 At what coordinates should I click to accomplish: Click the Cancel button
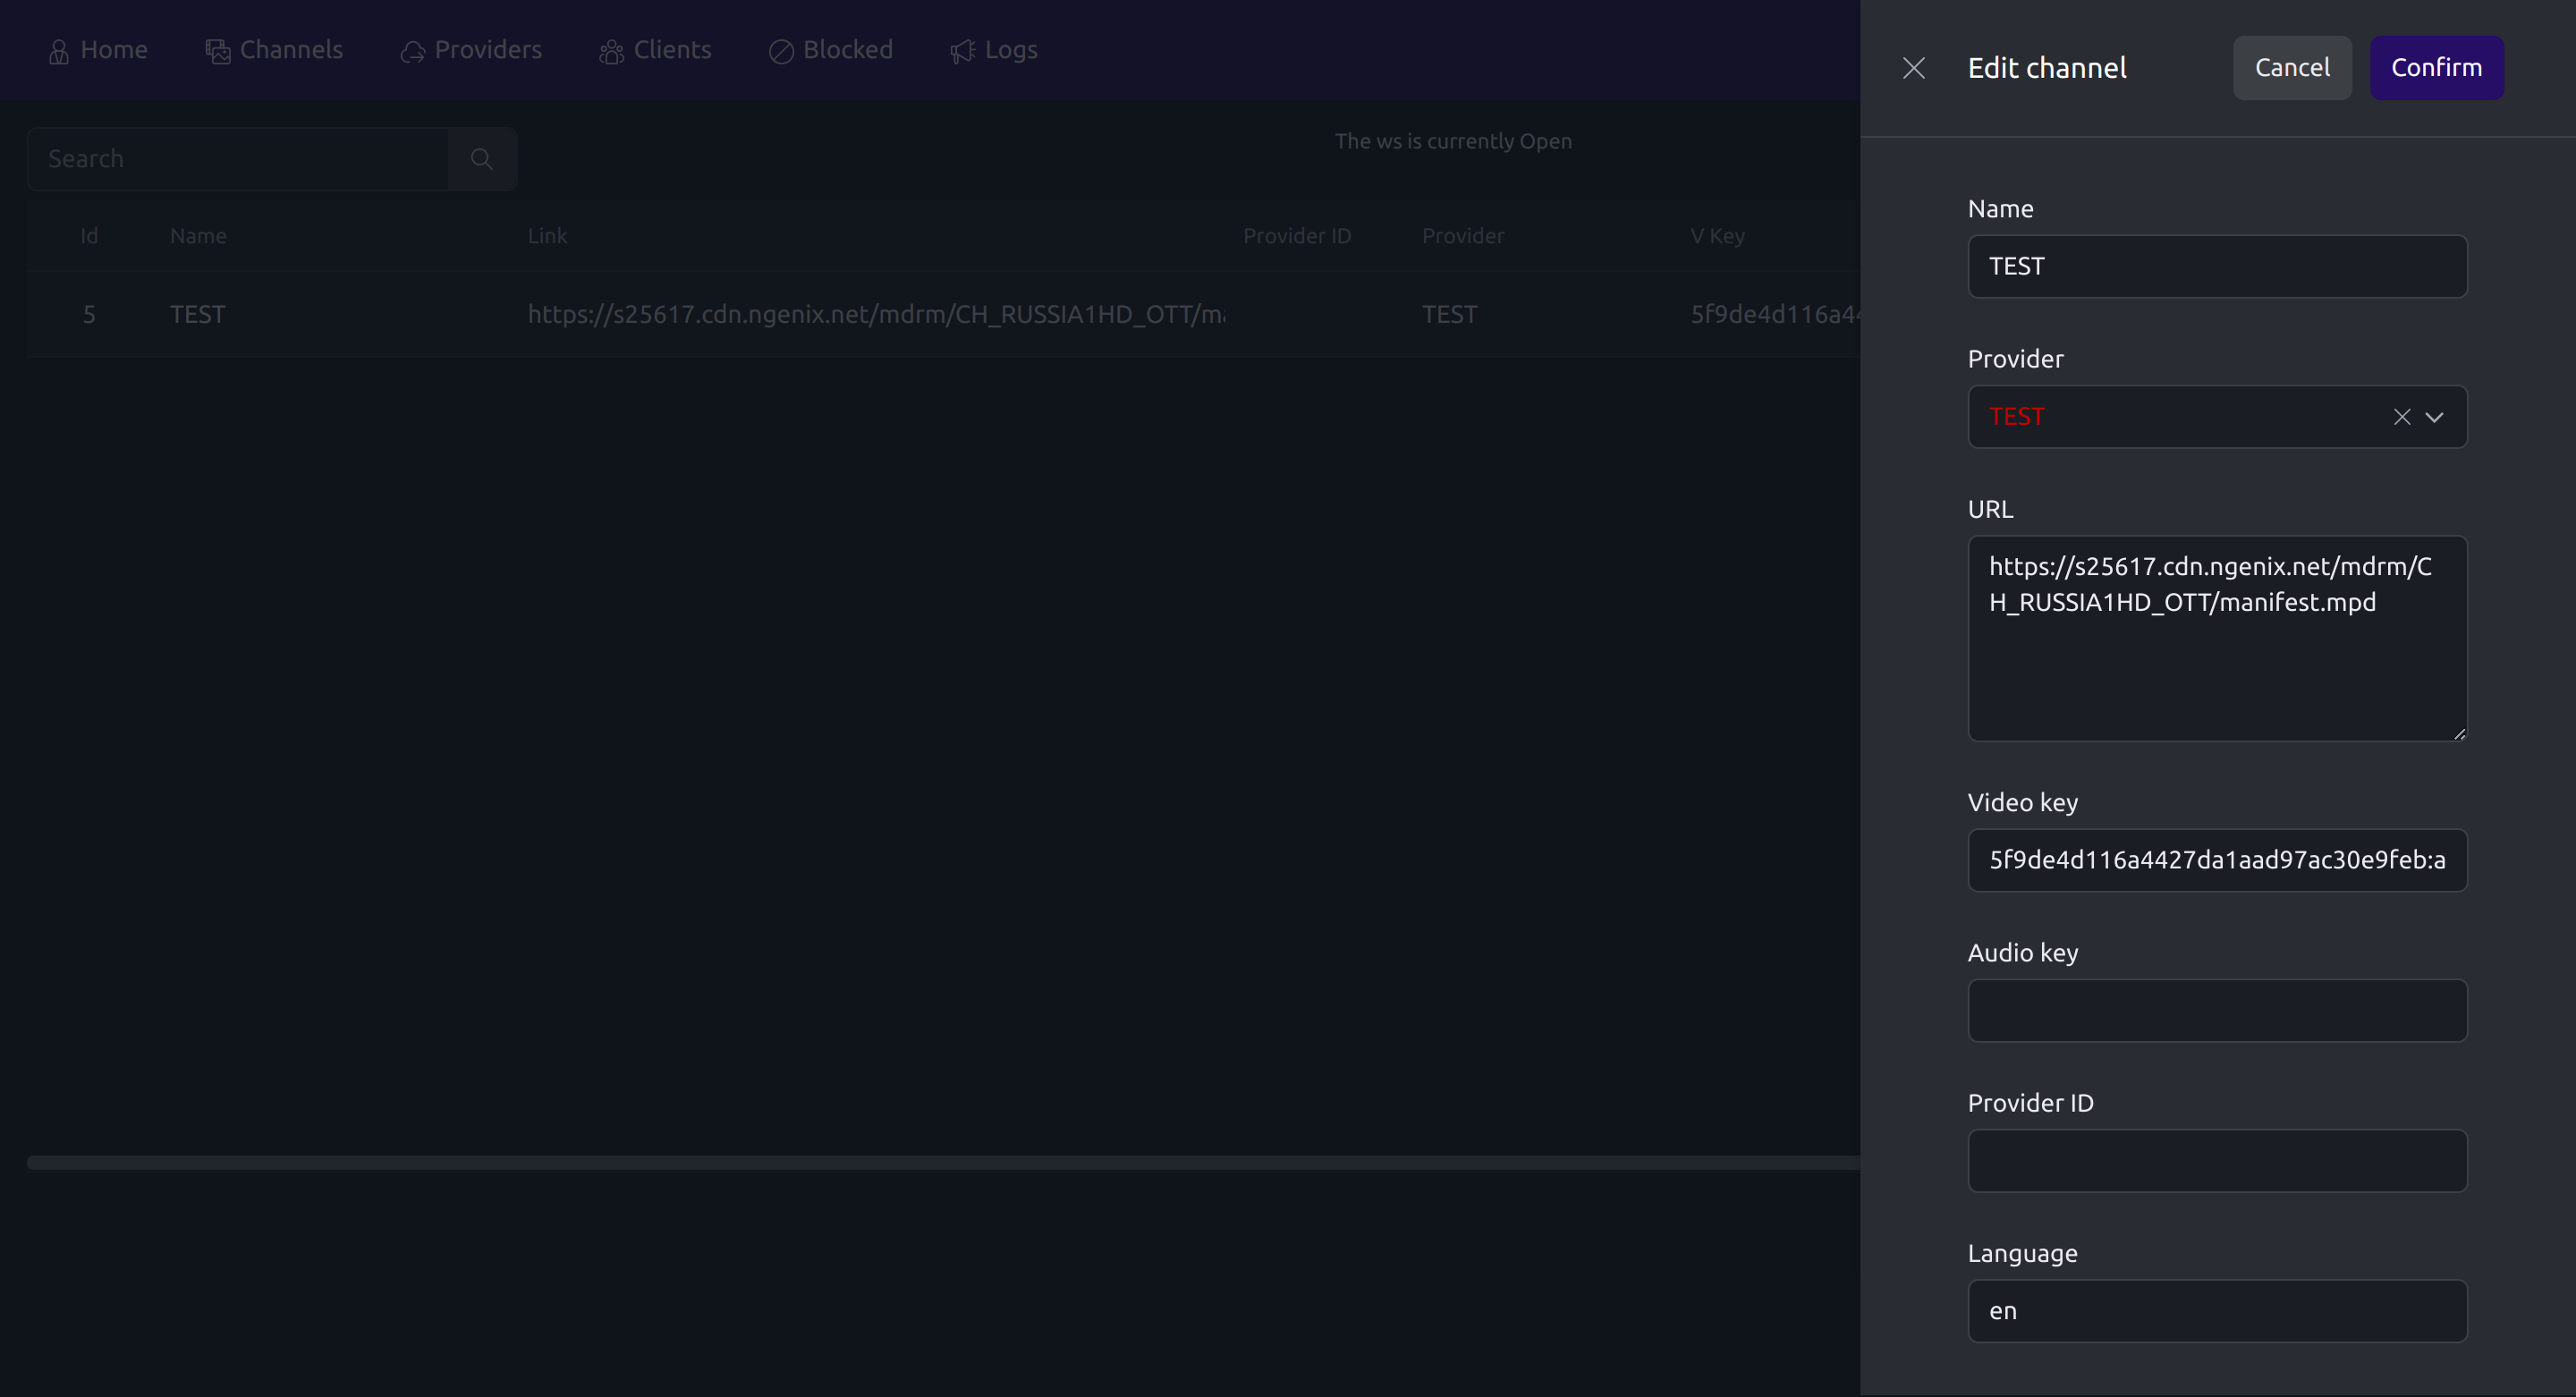(2292, 68)
